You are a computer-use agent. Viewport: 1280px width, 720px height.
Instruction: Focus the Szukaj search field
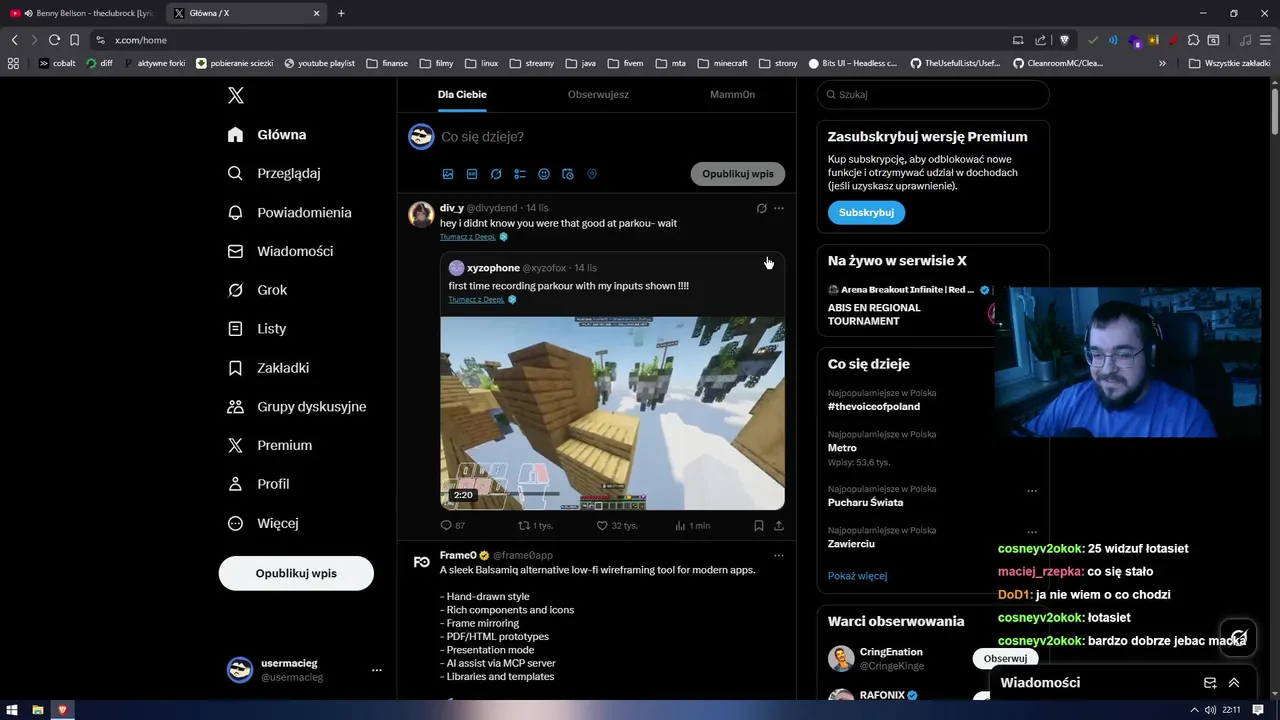[933, 94]
